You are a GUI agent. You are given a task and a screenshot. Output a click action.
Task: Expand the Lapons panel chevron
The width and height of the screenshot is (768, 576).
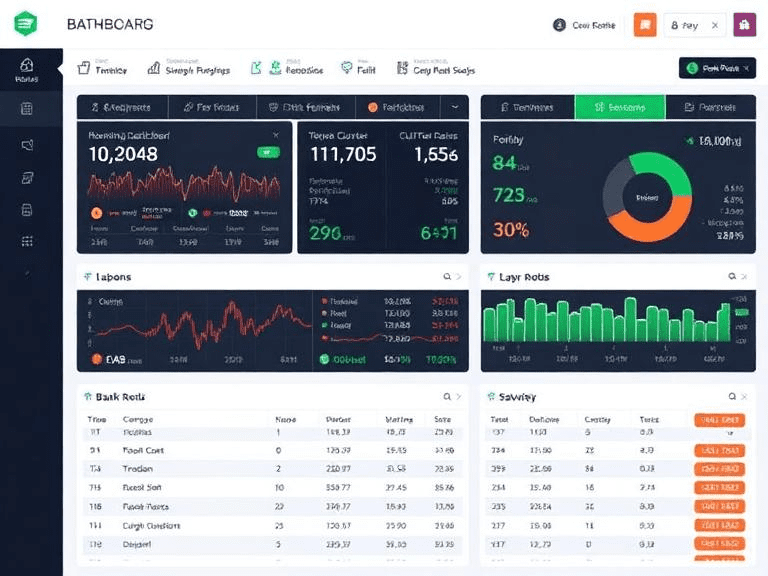(x=459, y=277)
